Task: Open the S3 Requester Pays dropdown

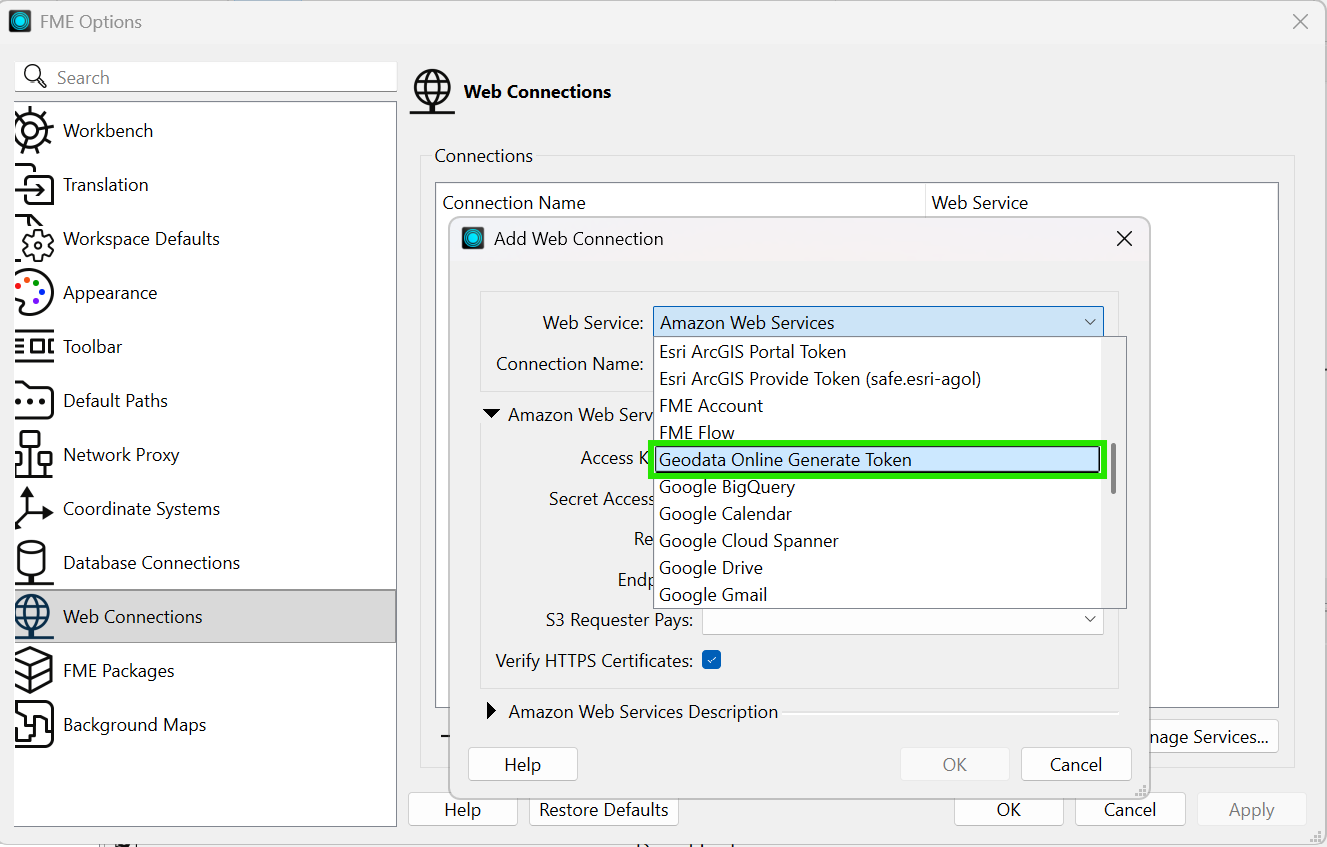Action: pos(902,620)
